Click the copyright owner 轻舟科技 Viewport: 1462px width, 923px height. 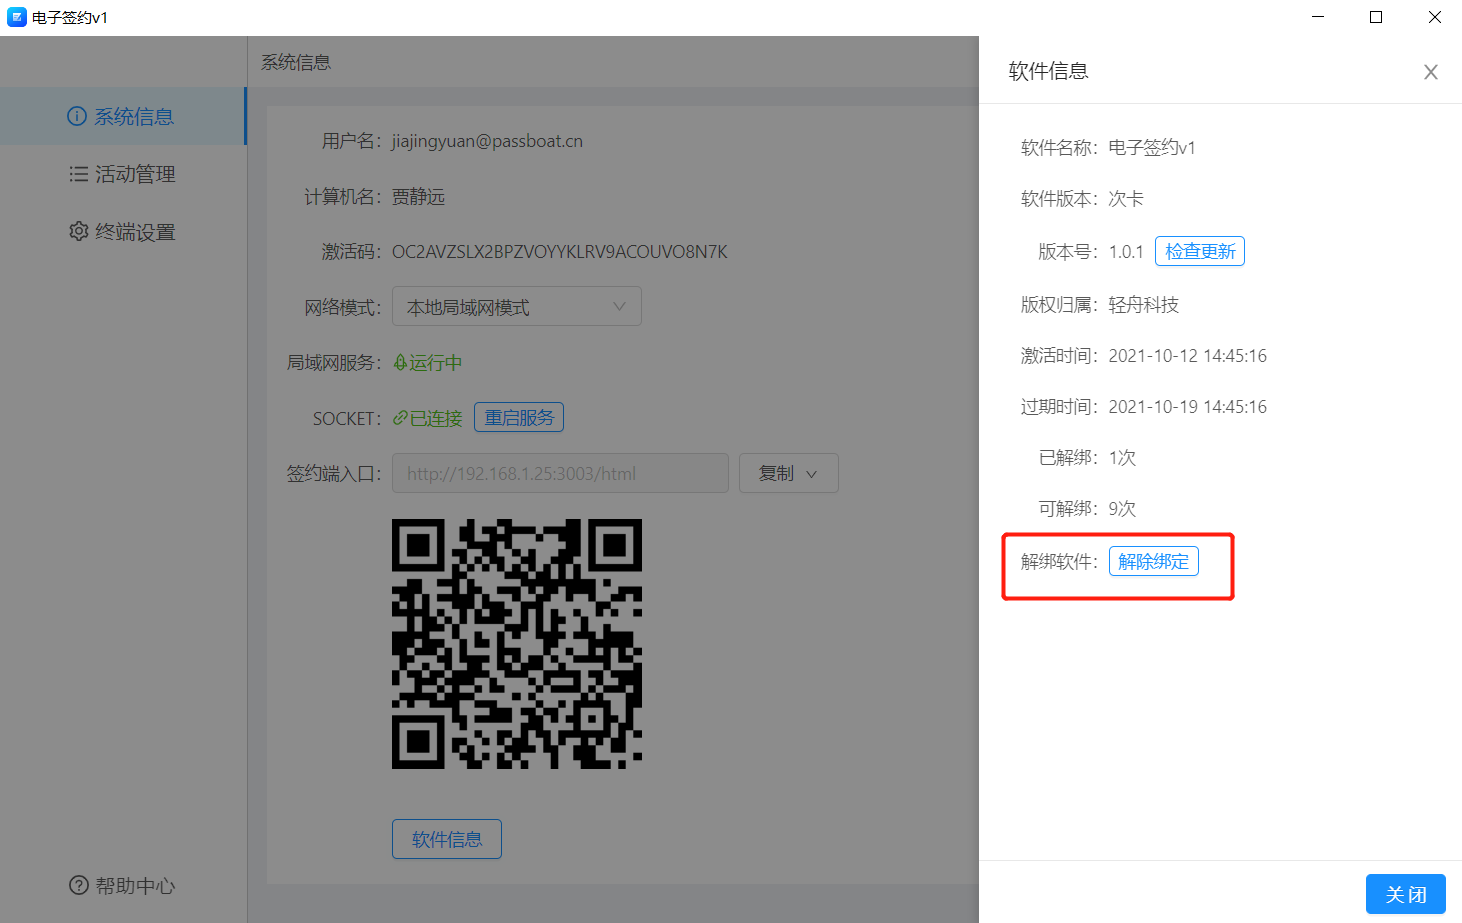[x=1143, y=304]
